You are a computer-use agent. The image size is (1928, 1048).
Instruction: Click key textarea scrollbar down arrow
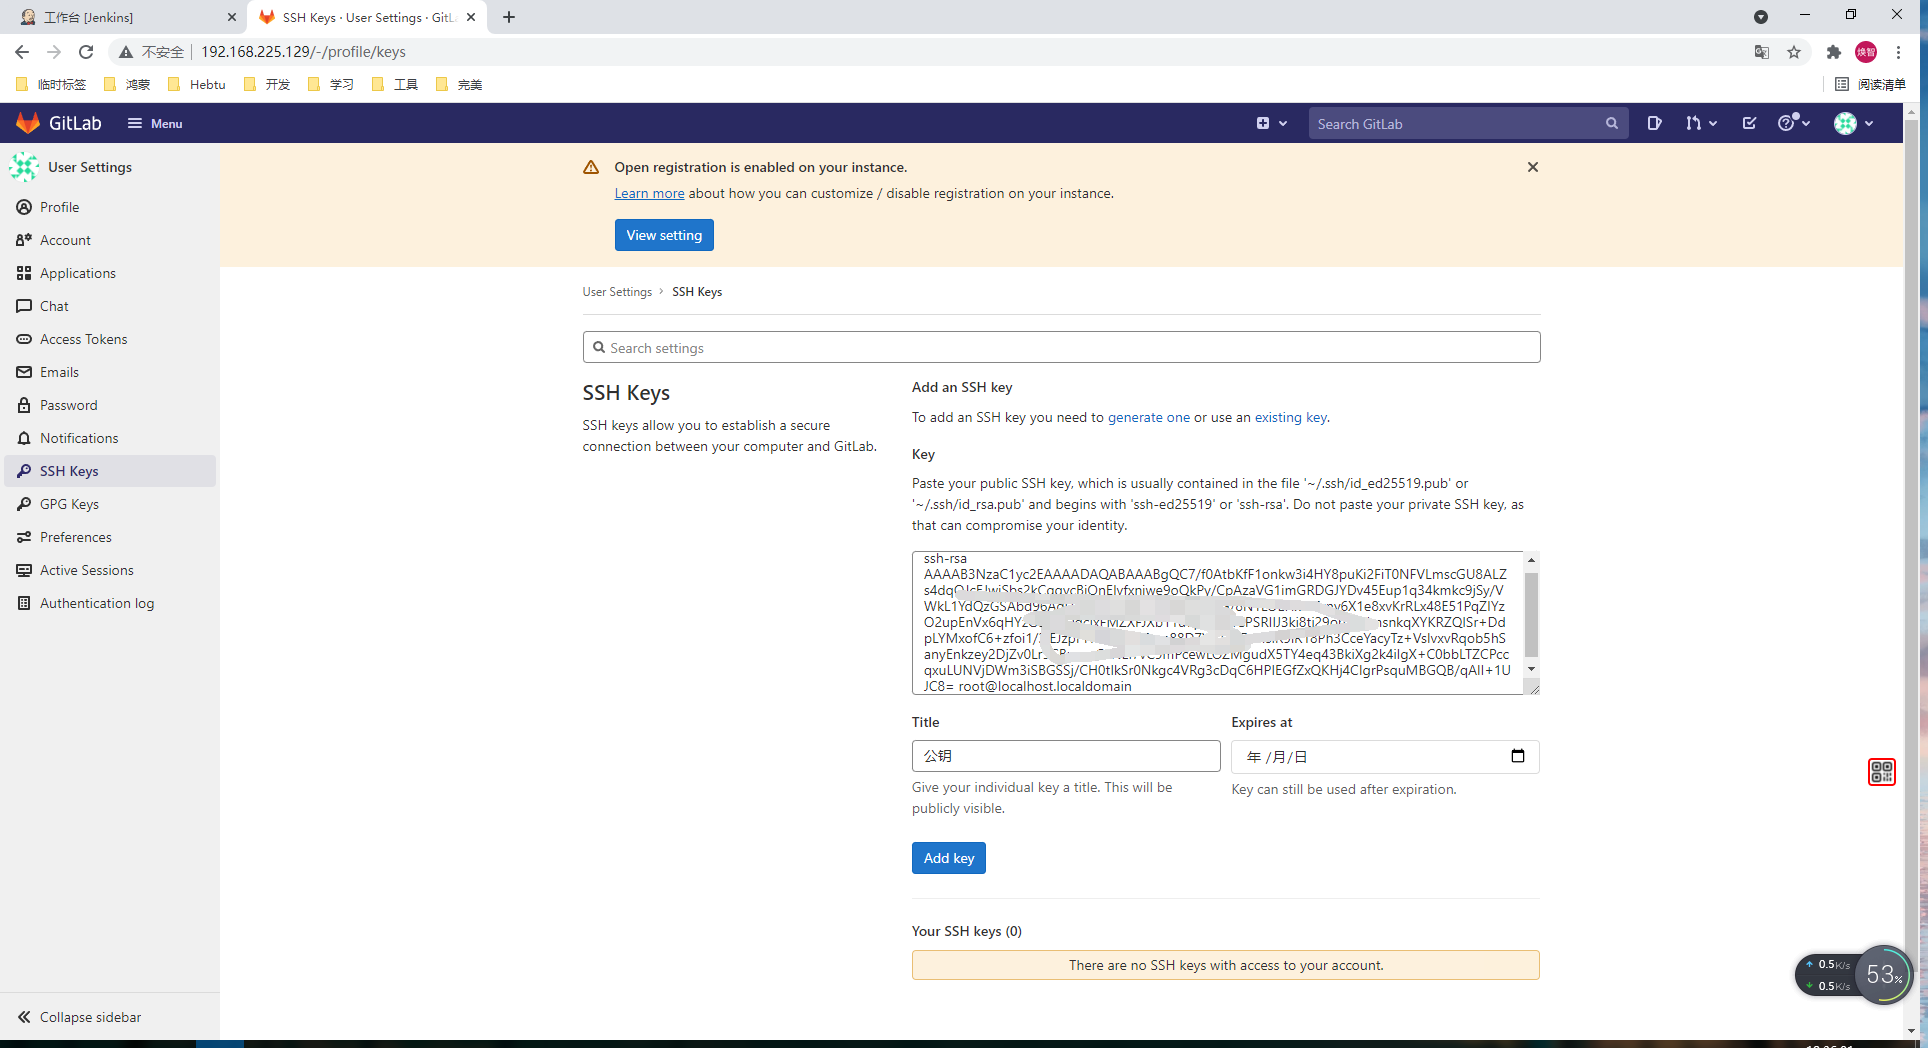click(1531, 669)
